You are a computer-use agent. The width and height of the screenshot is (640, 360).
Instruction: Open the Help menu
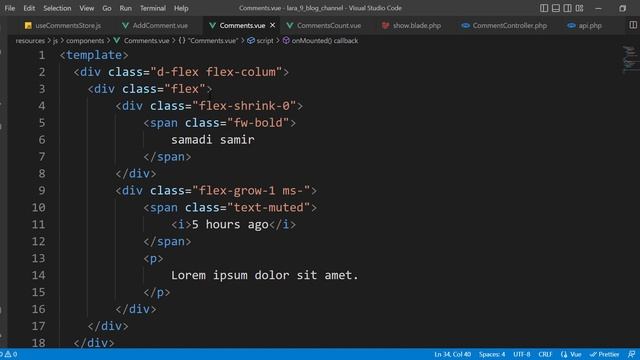[181, 8]
